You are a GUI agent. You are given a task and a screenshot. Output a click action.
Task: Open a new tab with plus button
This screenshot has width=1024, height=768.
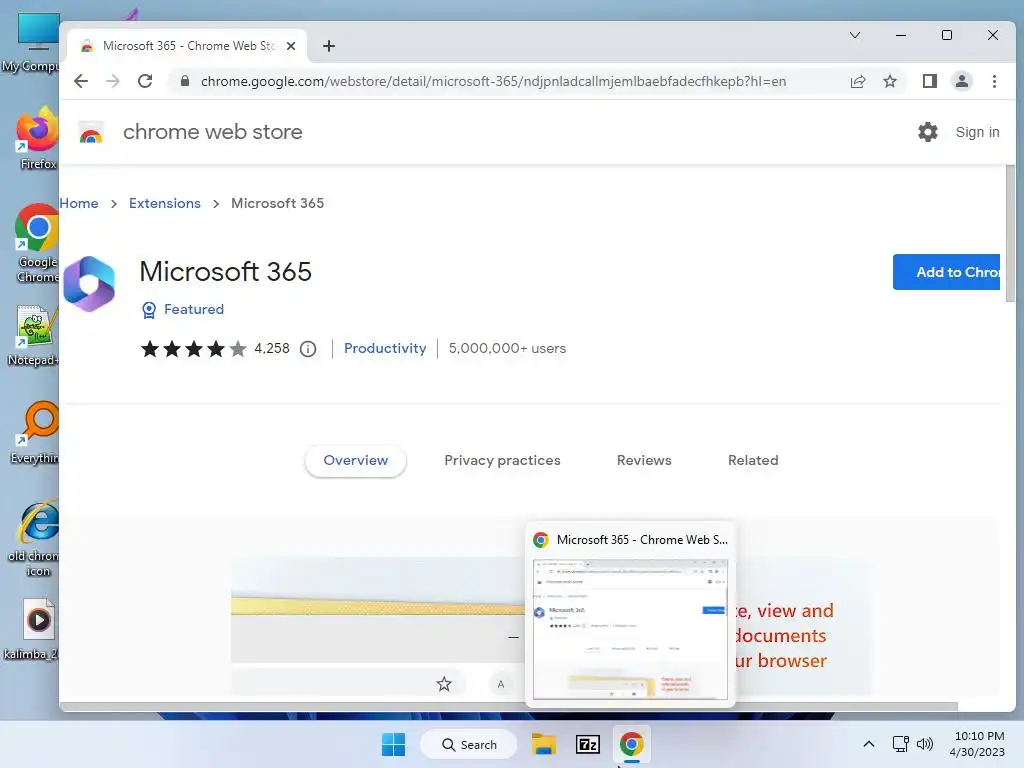[328, 46]
